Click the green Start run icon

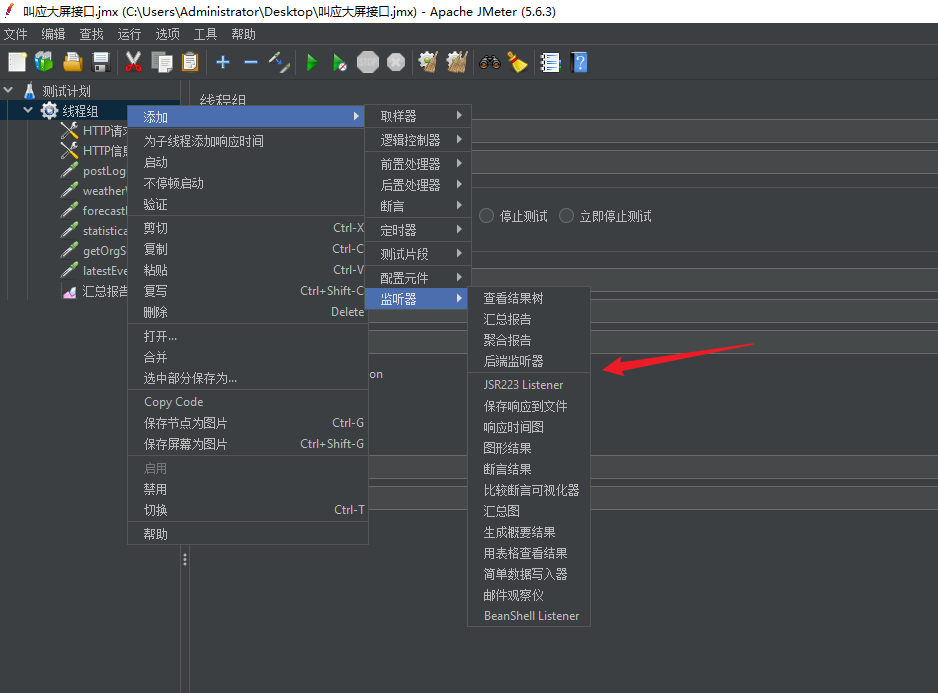[x=312, y=62]
